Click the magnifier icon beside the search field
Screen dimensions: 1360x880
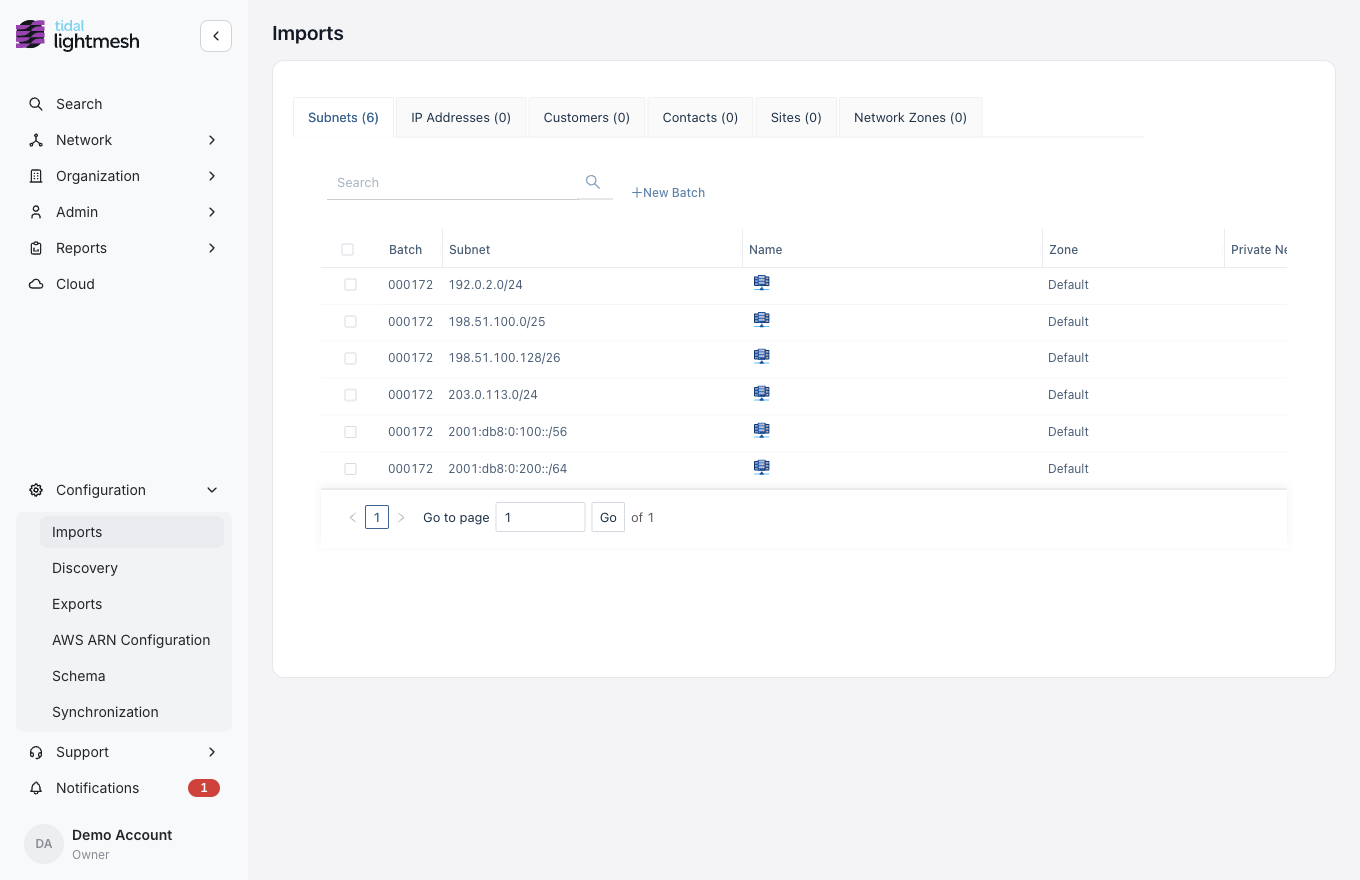click(593, 182)
